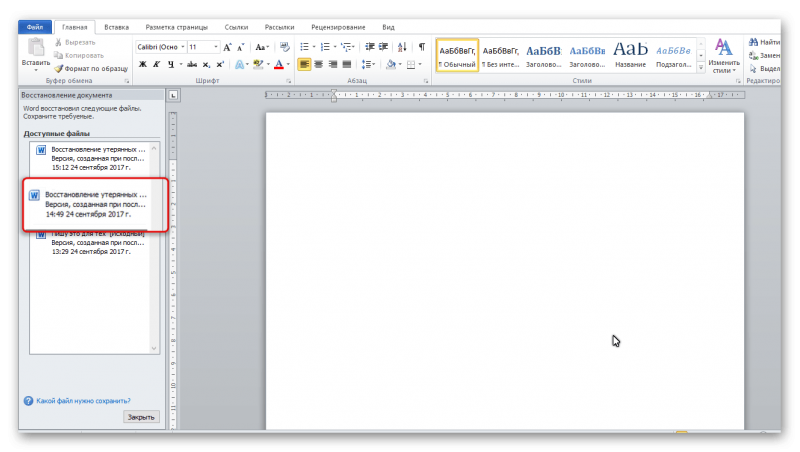Viewport: 800px width, 452px height.
Task: Apply text highlight color marker
Action: [258, 64]
